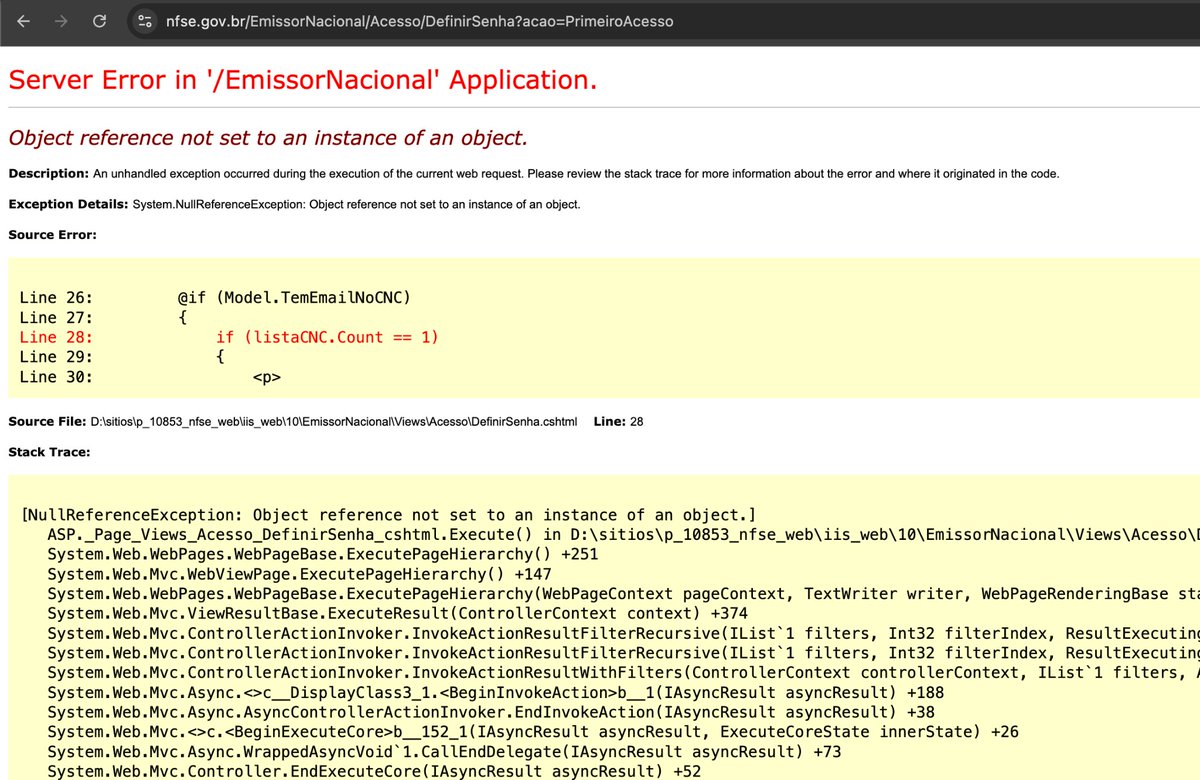The width and height of the screenshot is (1200, 780).
Task: Click the text 'System.NullReferenceException: Object reference not set'
Action: tap(356, 204)
